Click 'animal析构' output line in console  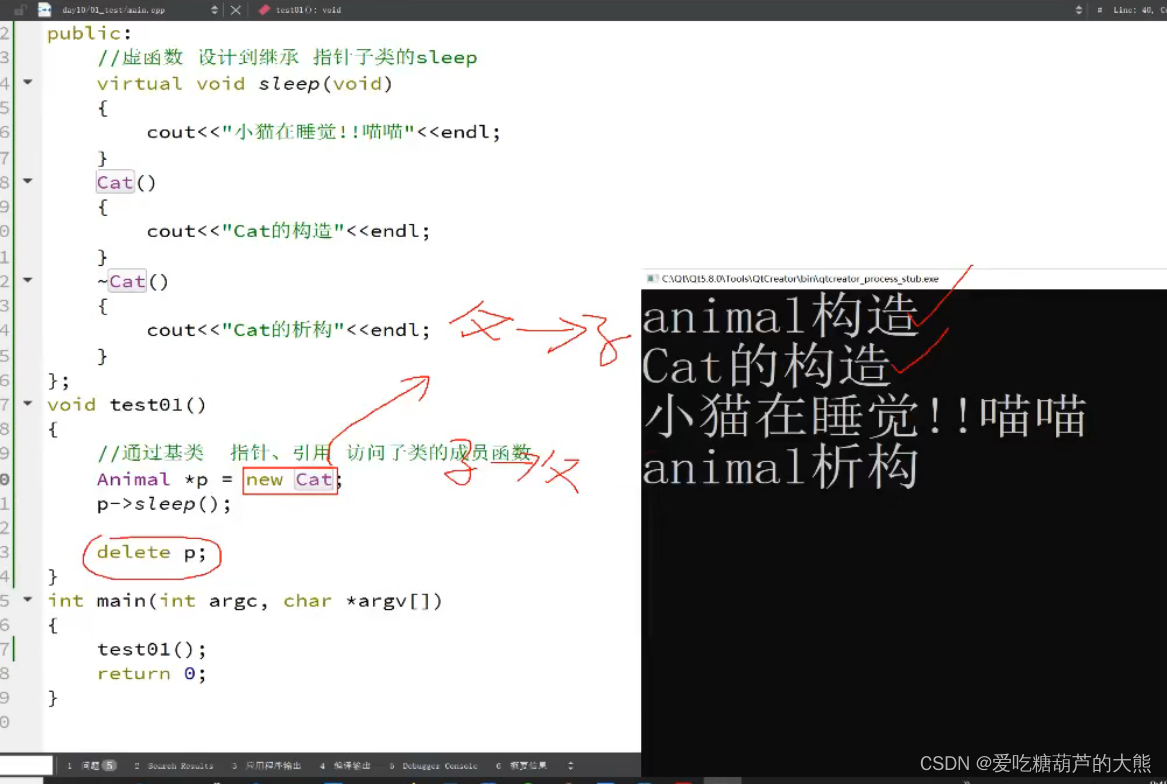[x=780, y=467]
